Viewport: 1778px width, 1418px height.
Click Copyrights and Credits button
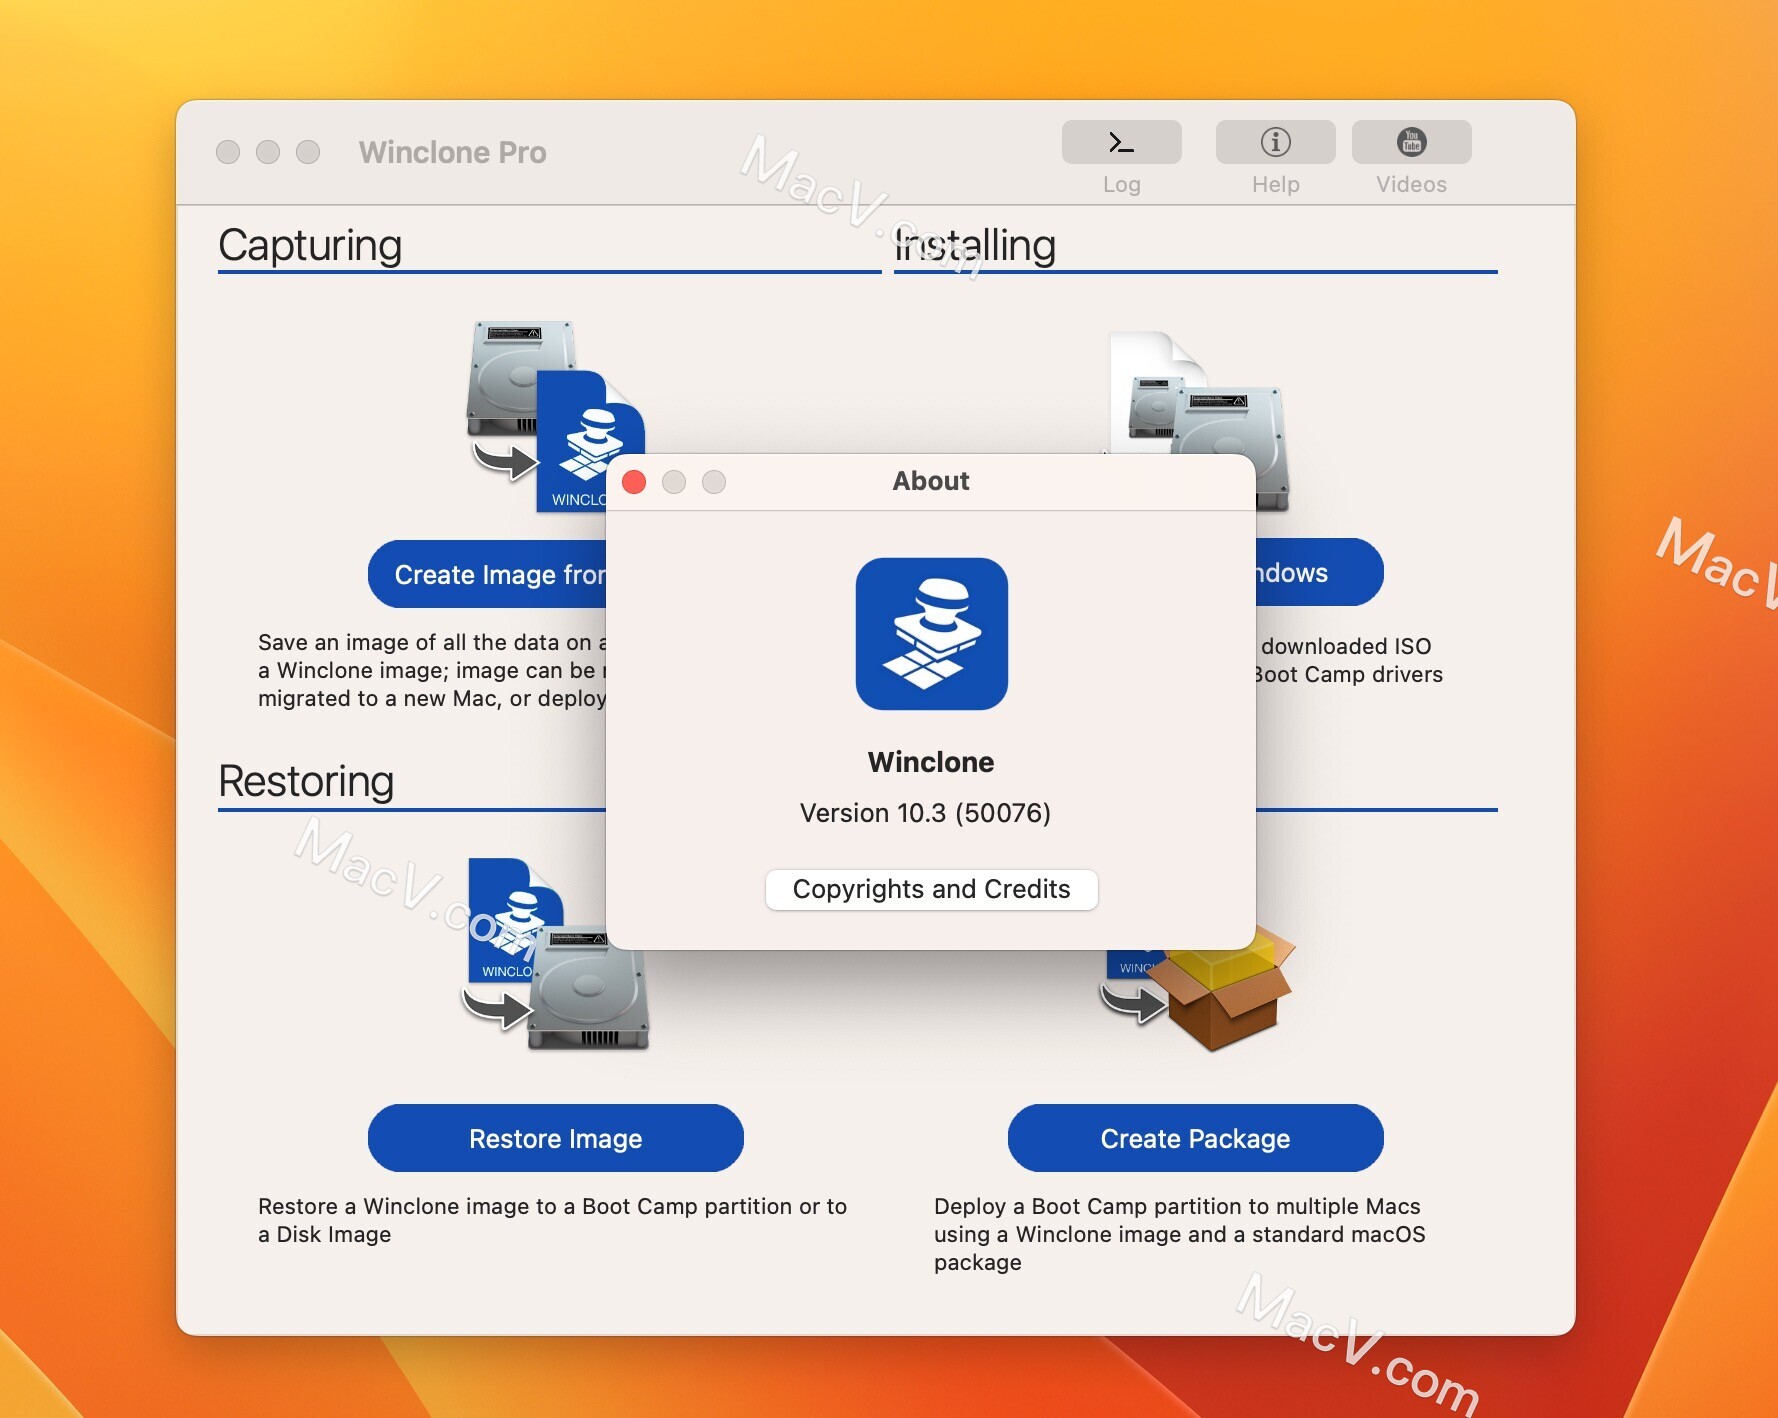coord(931,889)
